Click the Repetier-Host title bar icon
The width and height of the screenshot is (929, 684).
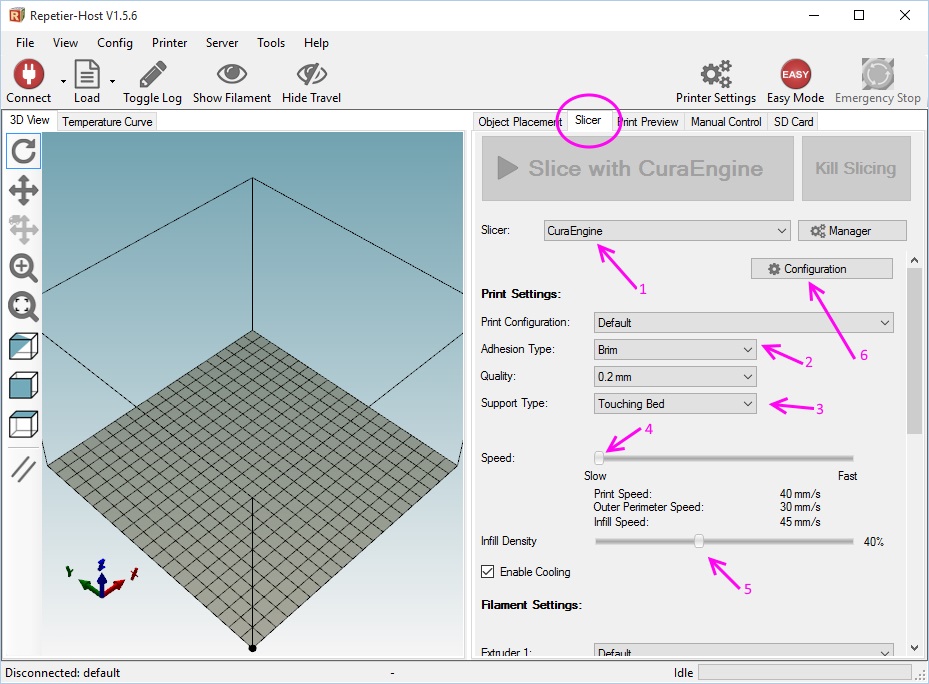tap(17, 15)
